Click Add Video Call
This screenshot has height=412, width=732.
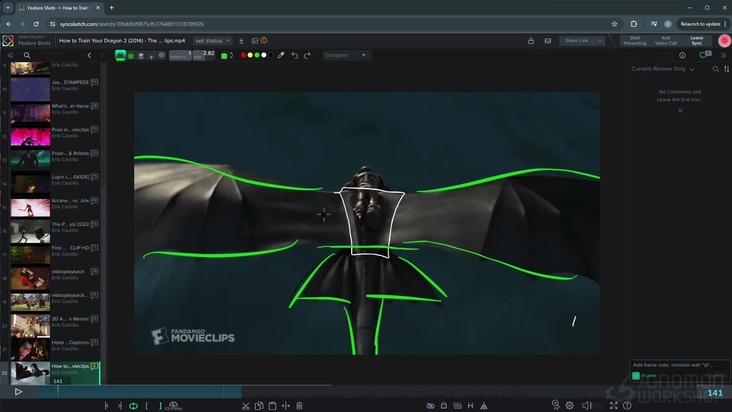coord(666,41)
